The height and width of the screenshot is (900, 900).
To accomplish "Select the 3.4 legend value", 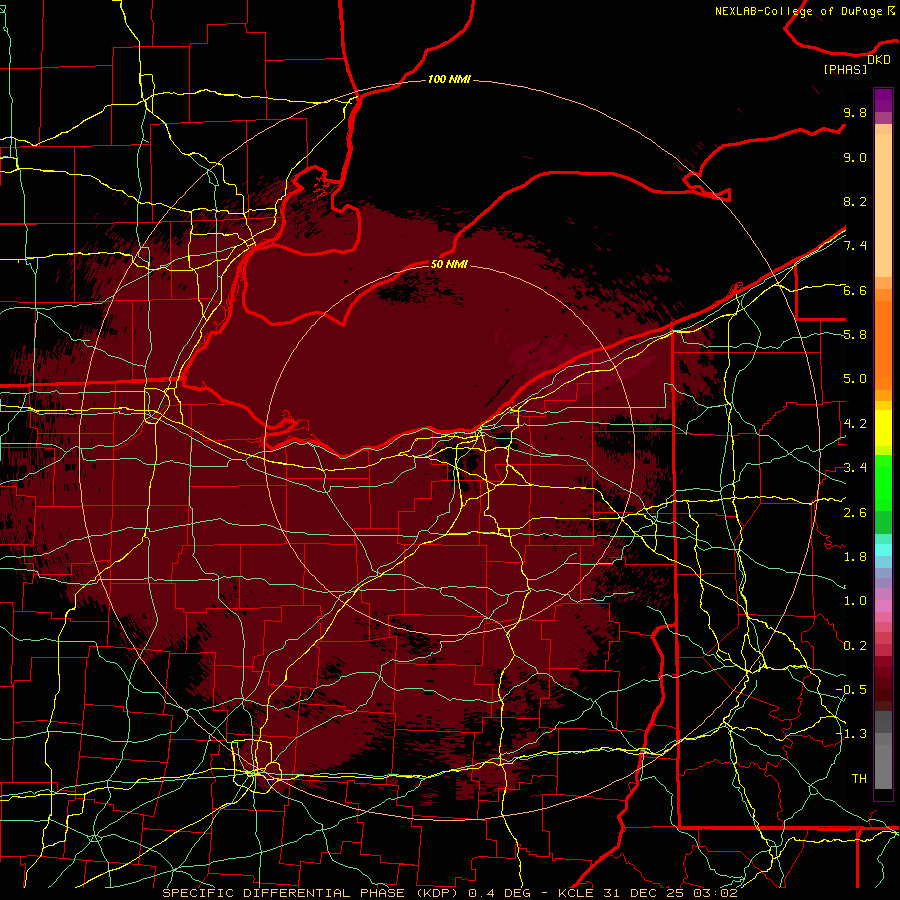I will click(x=855, y=468).
